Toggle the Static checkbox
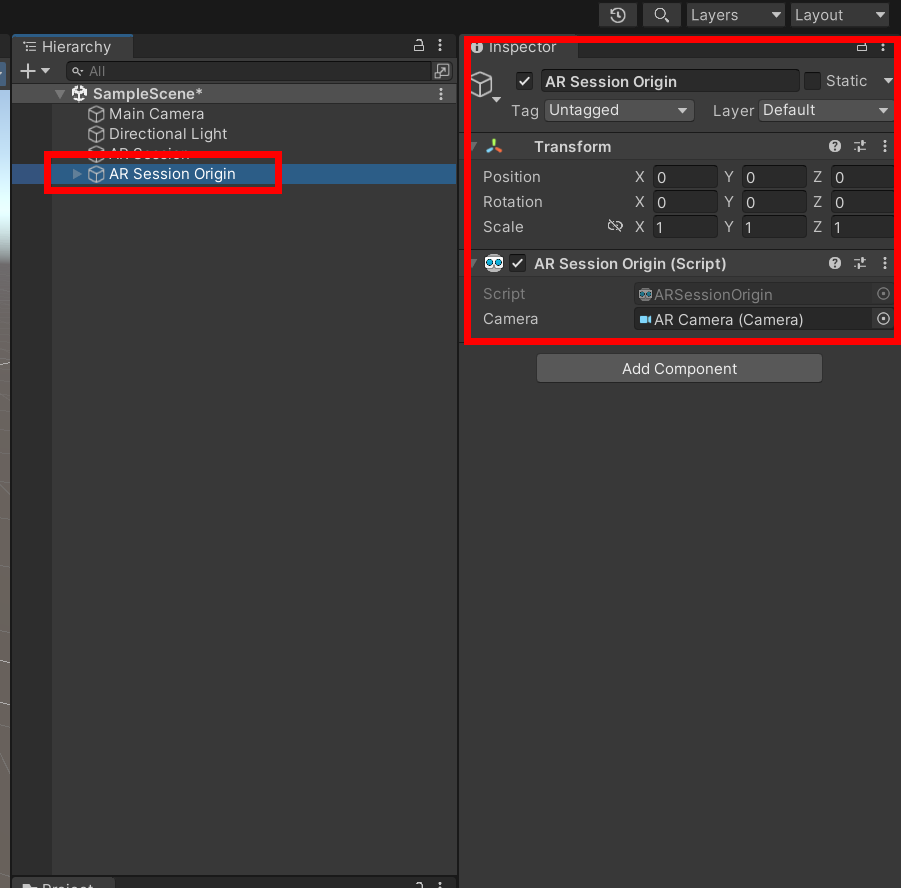Image resolution: width=901 pixels, height=888 pixels. (x=812, y=81)
